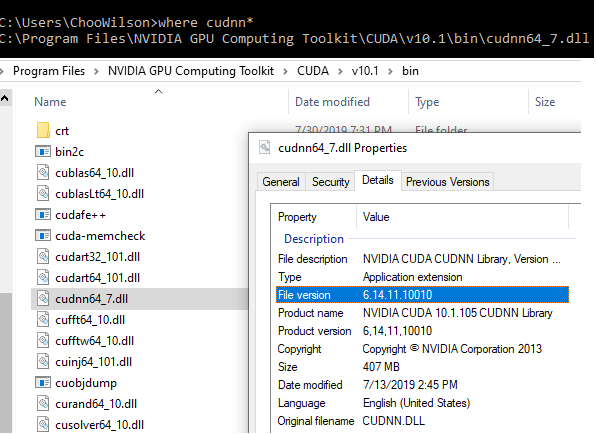Open the Security tab
Screen dimensions: 596x434
330,182
